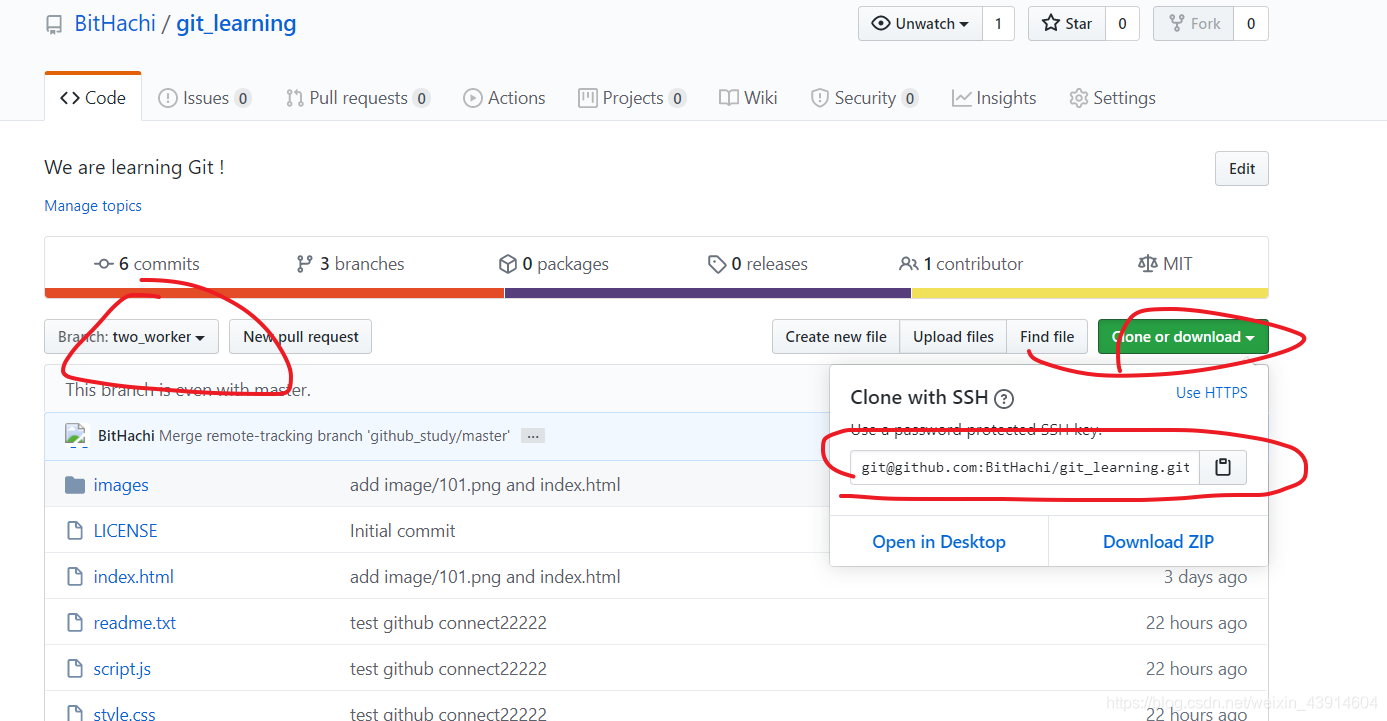The width and height of the screenshot is (1387, 721).
Task: Switch to the Code tab
Action: (x=93, y=98)
